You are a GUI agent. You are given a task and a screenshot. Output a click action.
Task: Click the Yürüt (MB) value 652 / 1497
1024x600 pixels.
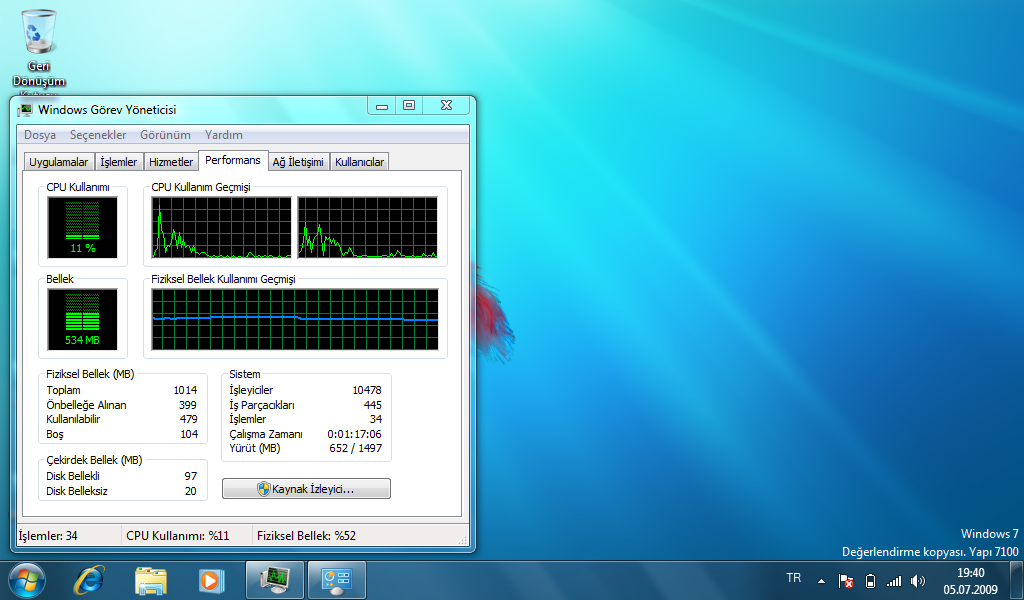click(356, 449)
